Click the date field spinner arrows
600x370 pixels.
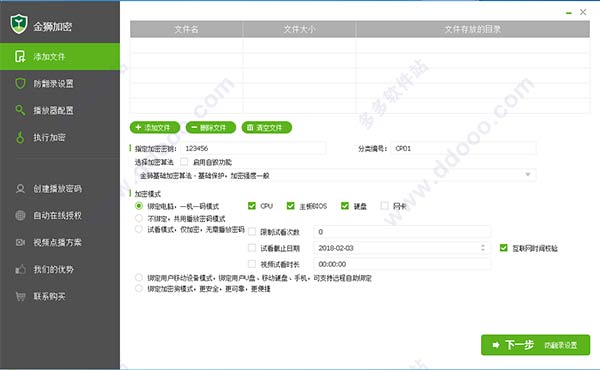(483, 248)
